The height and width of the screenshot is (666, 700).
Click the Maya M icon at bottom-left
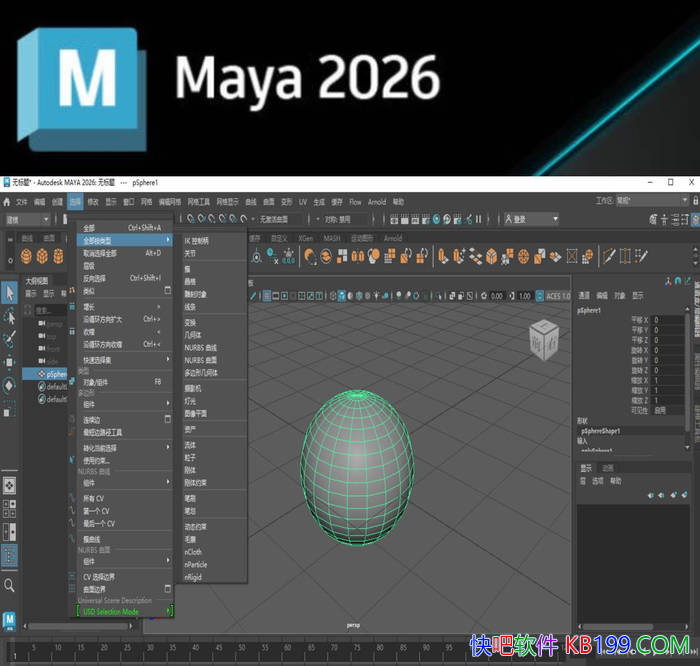pos(9,620)
